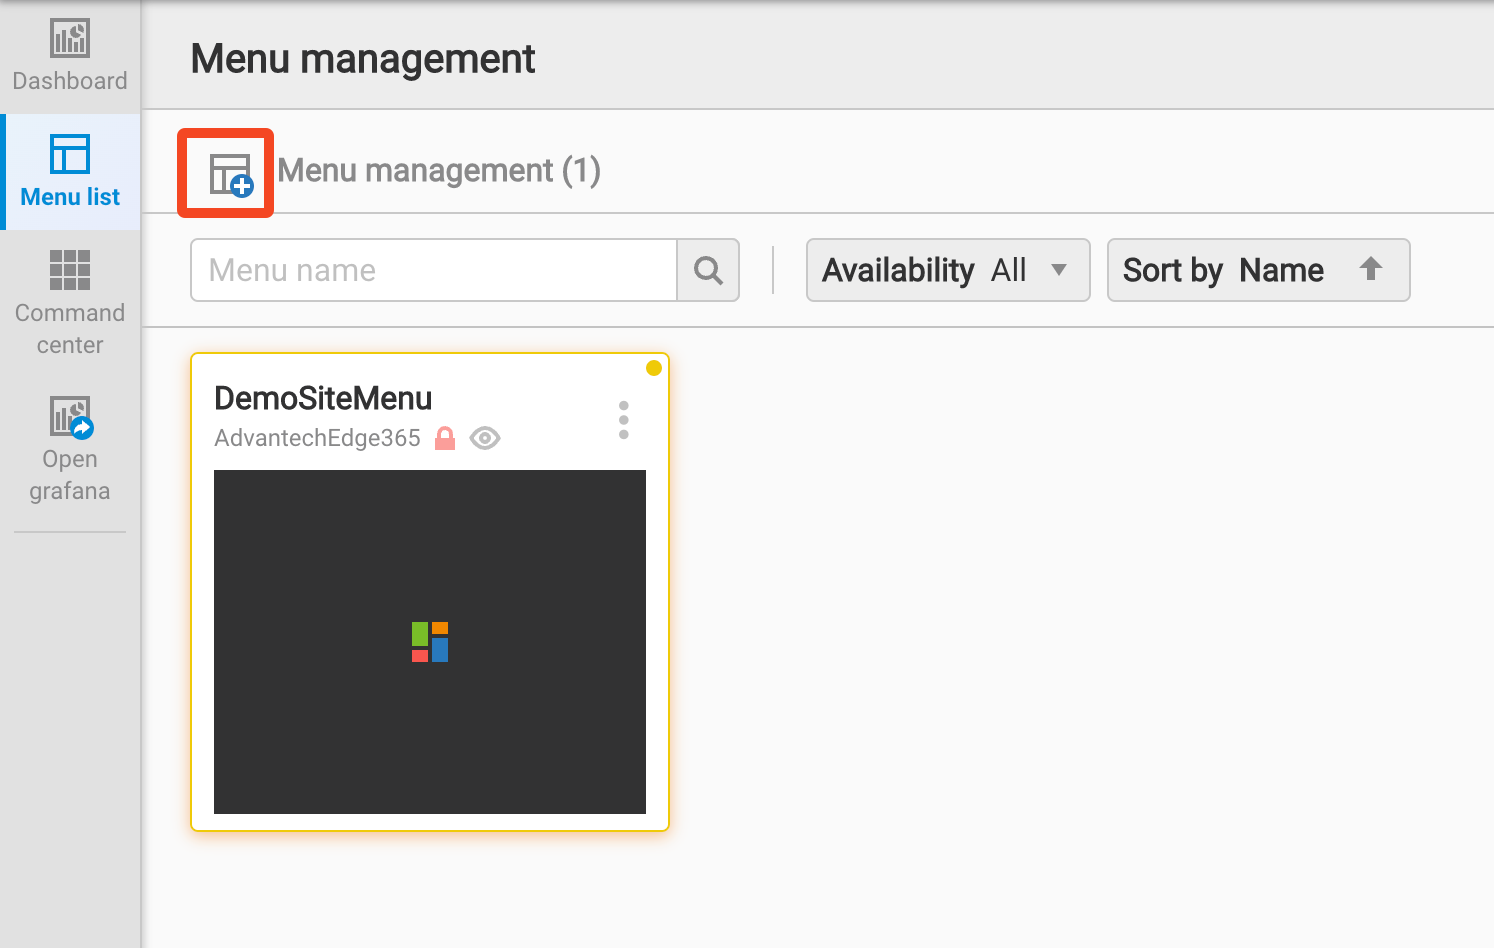
Task: Open the three-dot options on DemoSiteMenu card
Action: tap(624, 420)
